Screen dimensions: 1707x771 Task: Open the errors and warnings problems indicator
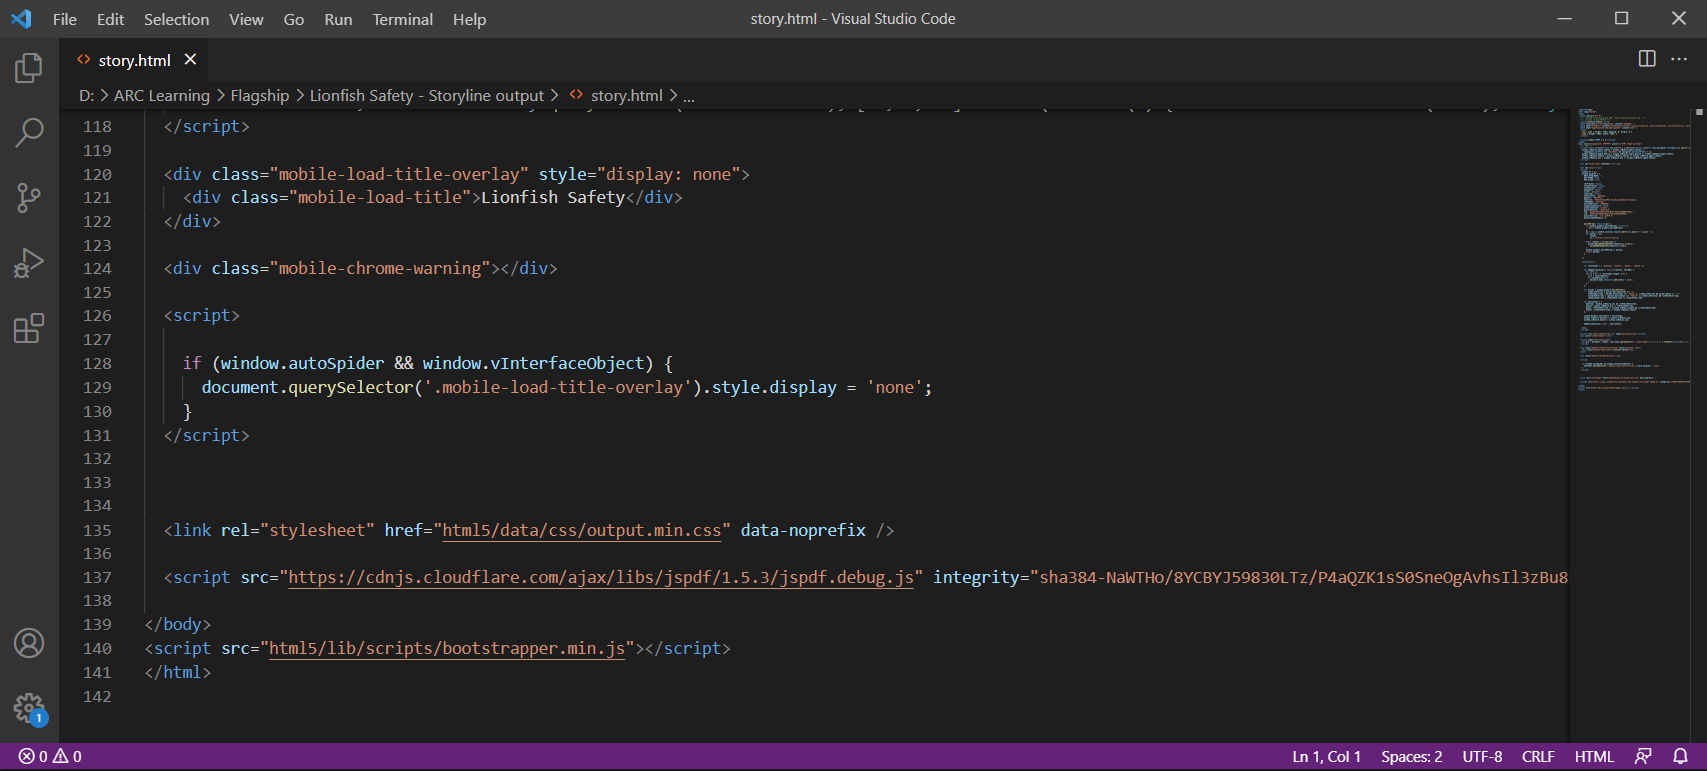pyautogui.click(x=50, y=756)
